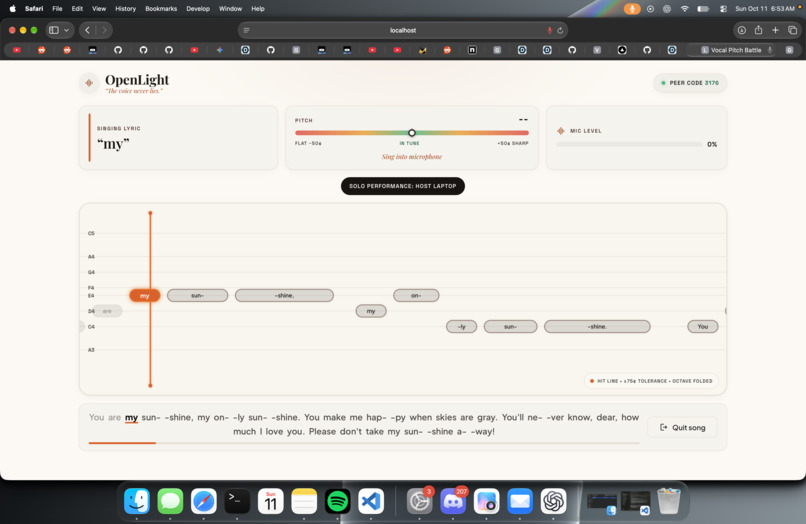Go forward with Safari's forward arrow

pyautogui.click(x=104, y=30)
